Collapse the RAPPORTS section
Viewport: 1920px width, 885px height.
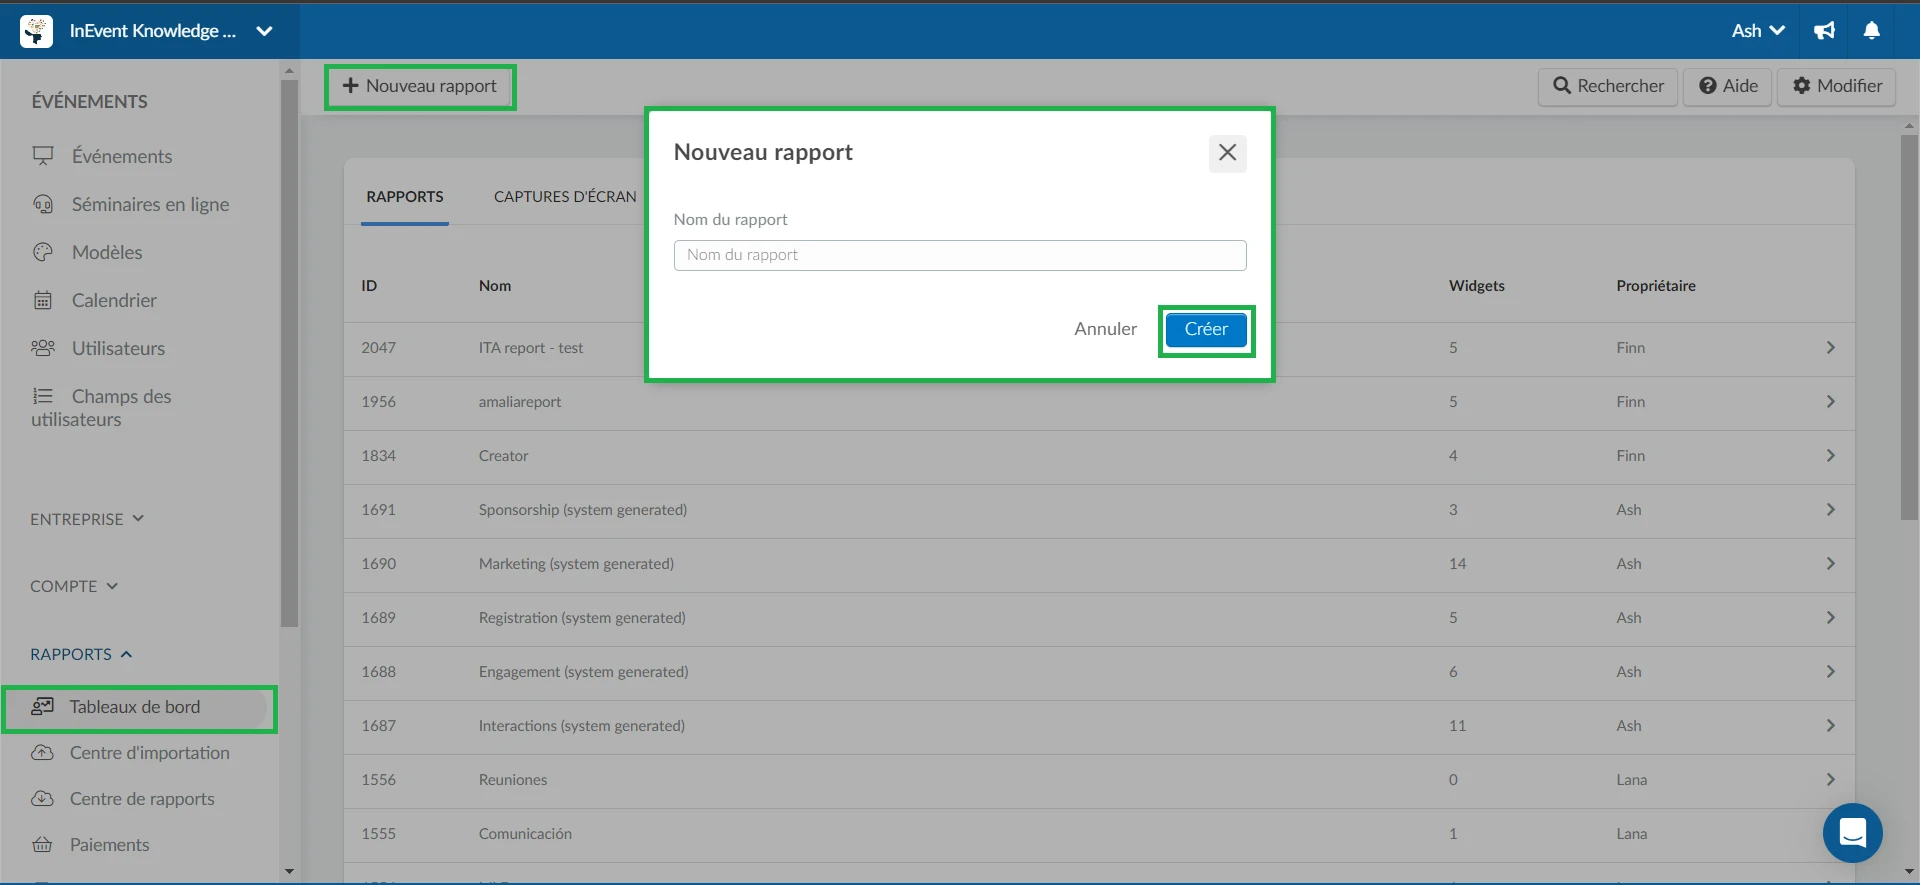[x=81, y=654]
